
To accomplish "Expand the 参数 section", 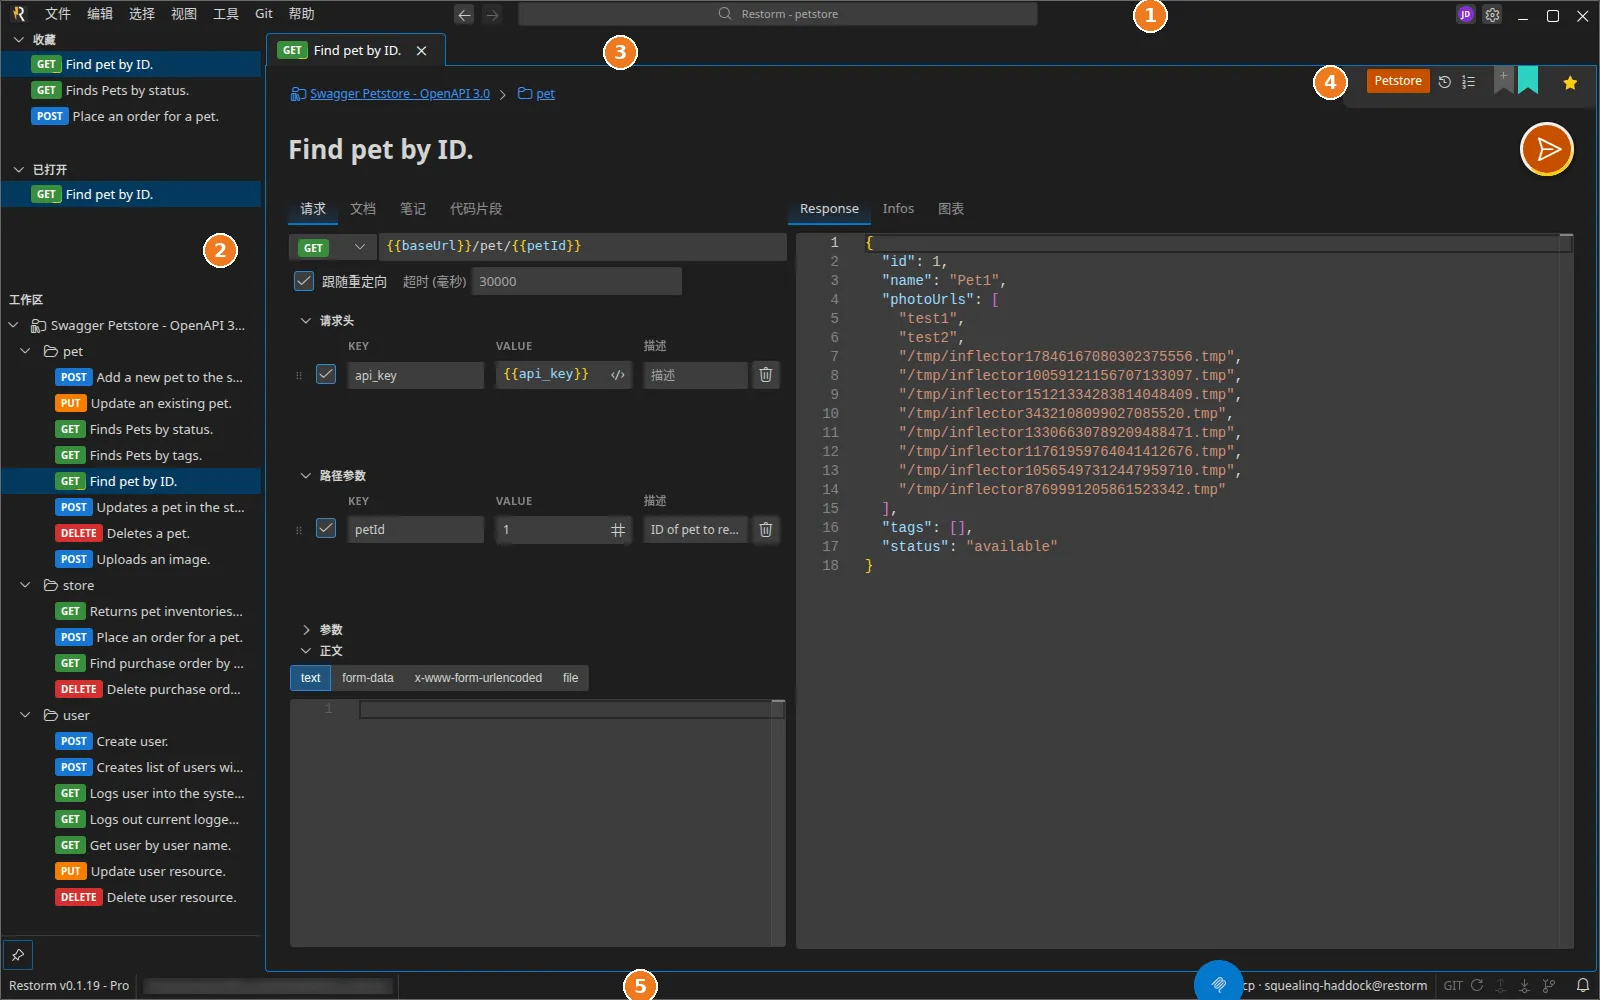I will click(x=306, y=630).
